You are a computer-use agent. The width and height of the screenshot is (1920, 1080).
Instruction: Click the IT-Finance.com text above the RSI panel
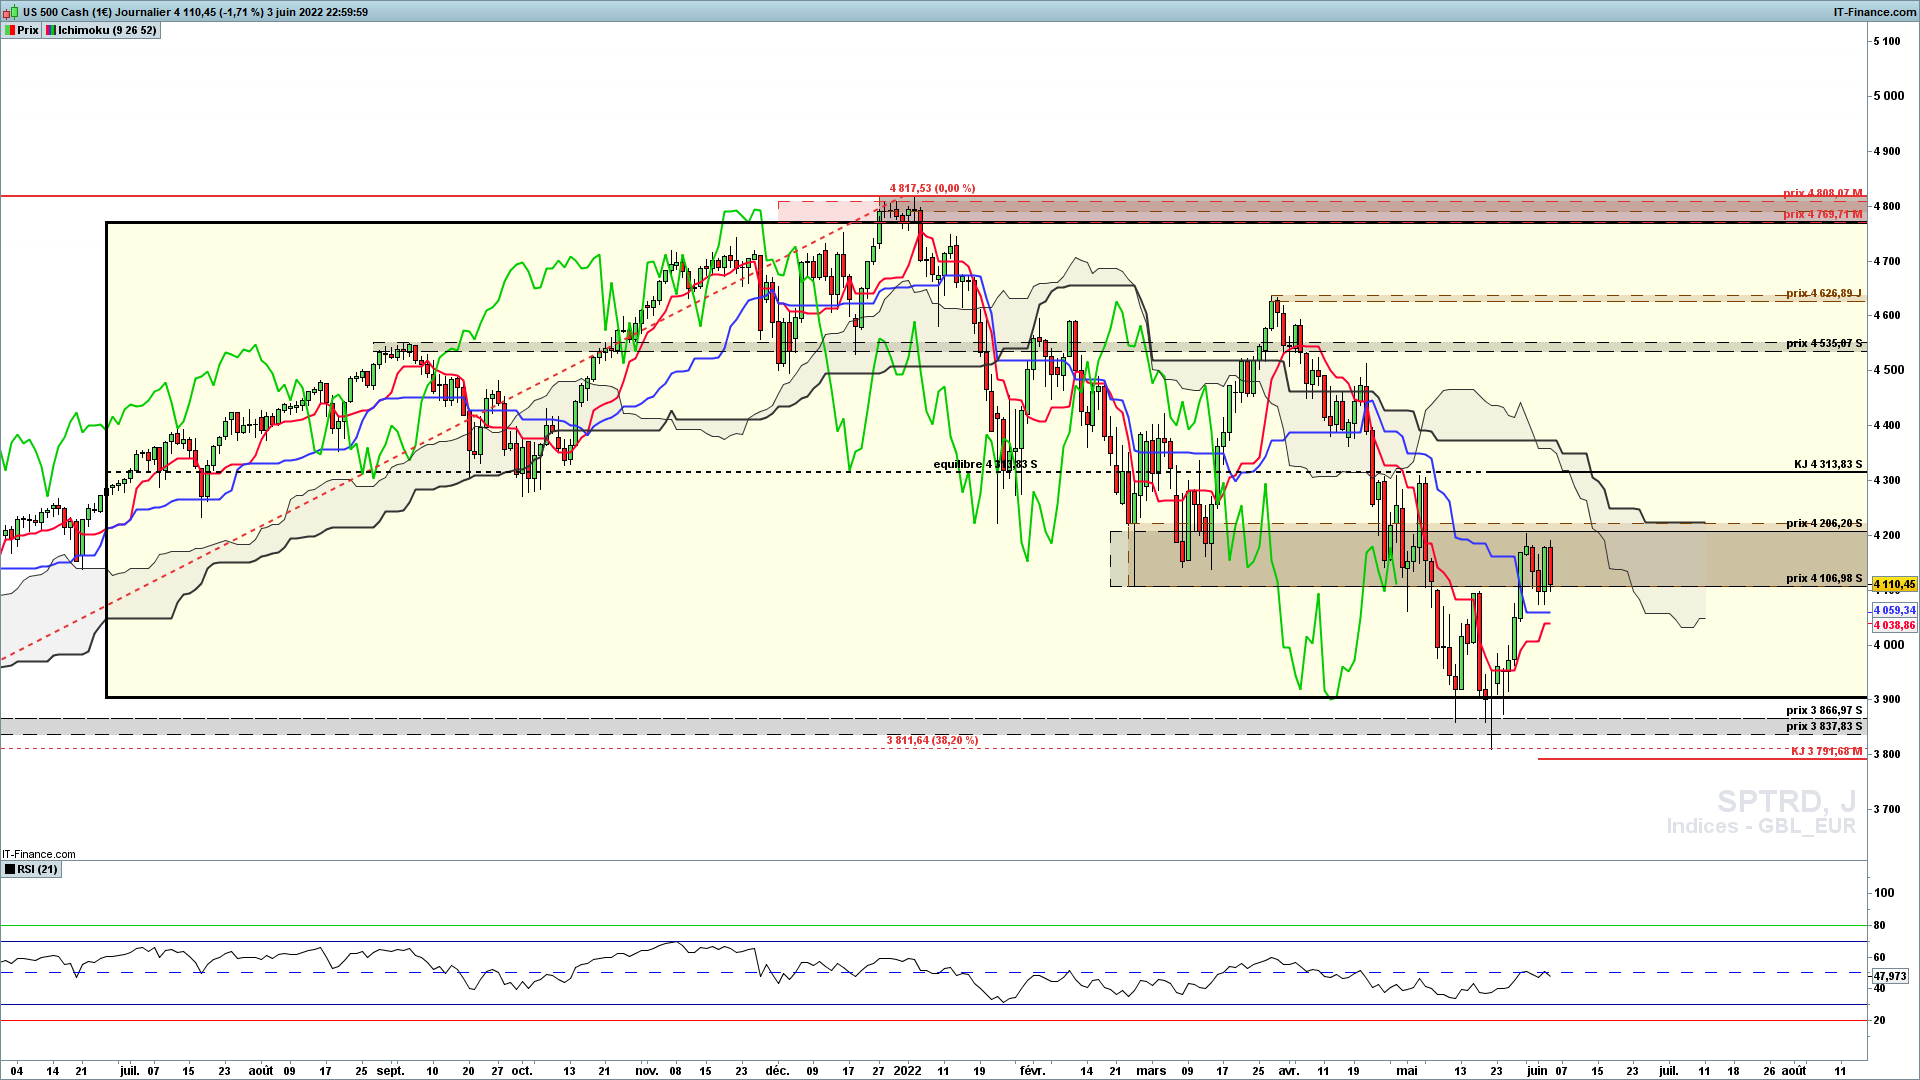[39, 854]
